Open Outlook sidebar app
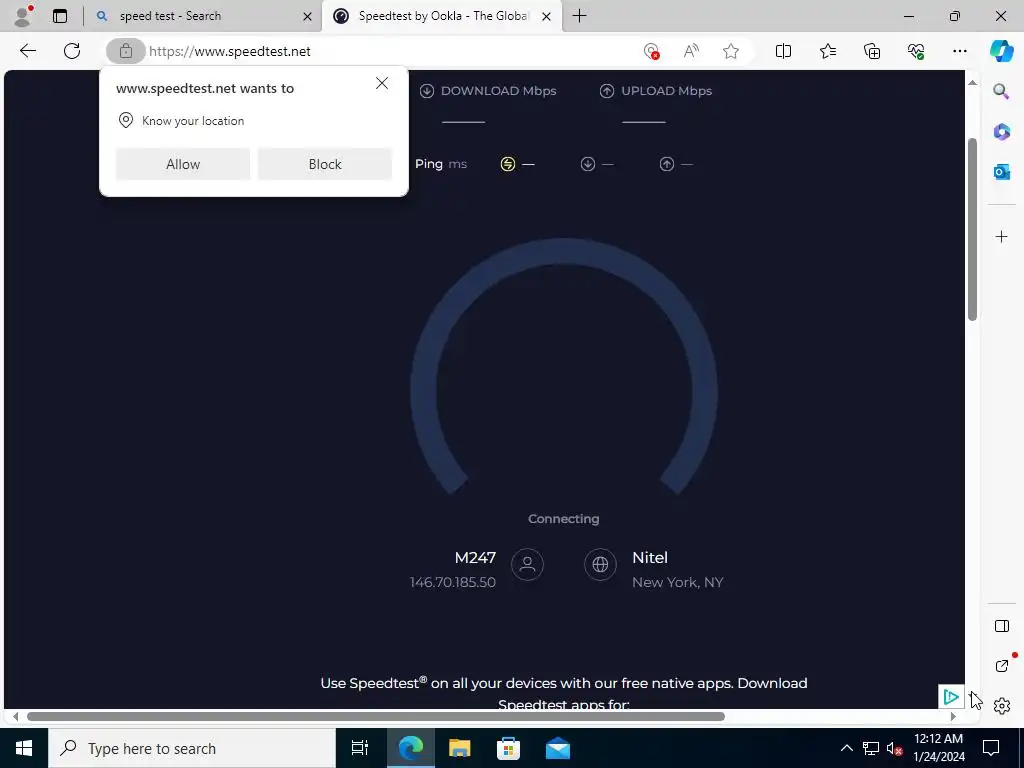 pyautogui.click(x=1001, y=172)
